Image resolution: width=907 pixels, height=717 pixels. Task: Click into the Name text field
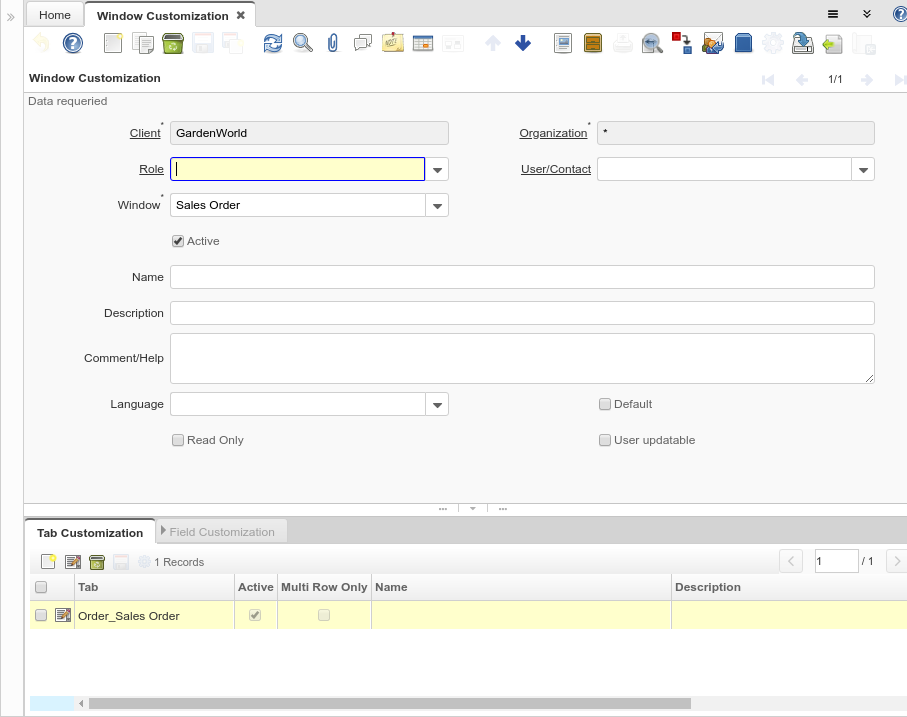522,277
